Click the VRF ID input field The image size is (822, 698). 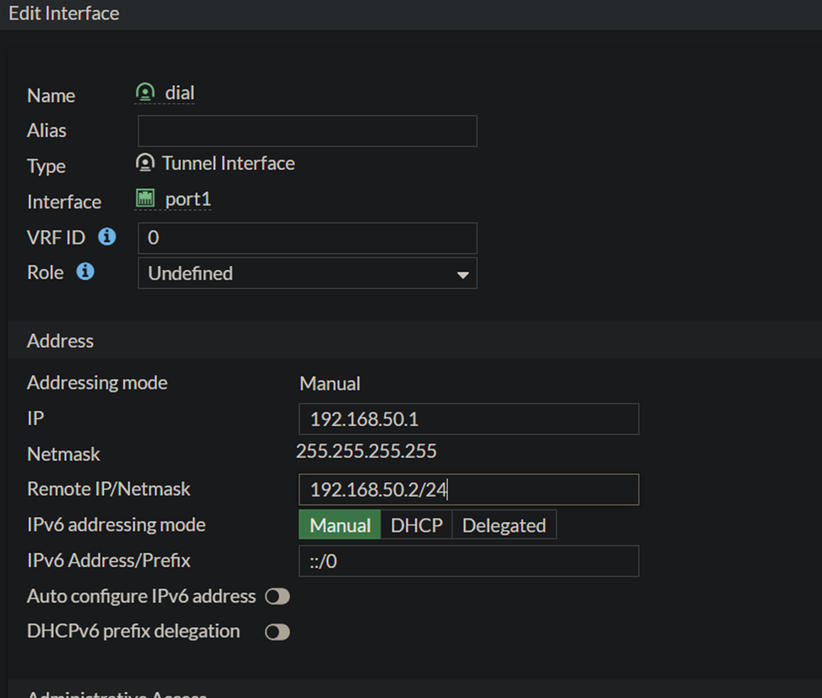(x=307, y=238)
